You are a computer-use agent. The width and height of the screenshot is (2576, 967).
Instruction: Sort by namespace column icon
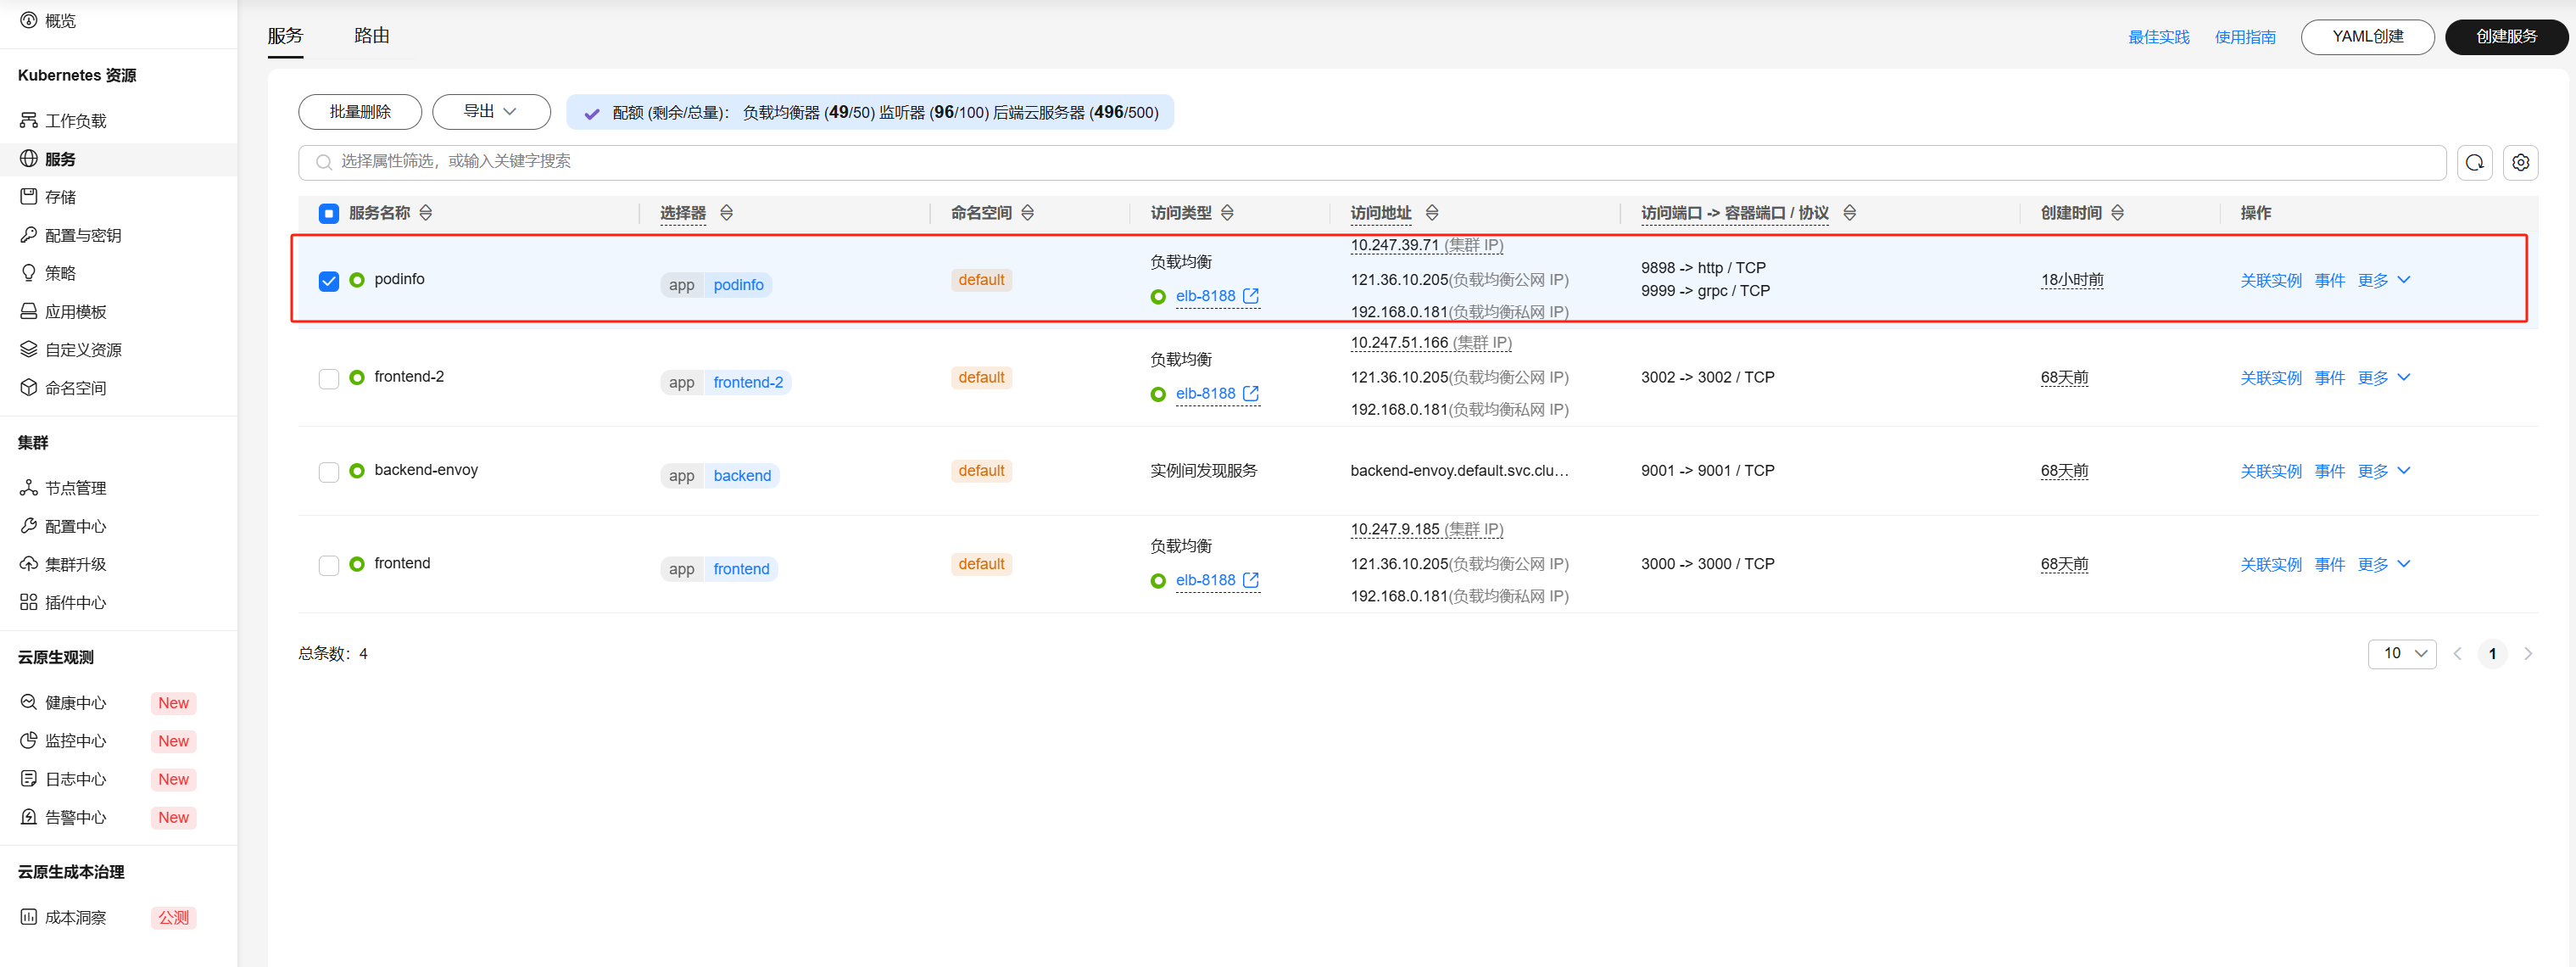coord(1027,213)
